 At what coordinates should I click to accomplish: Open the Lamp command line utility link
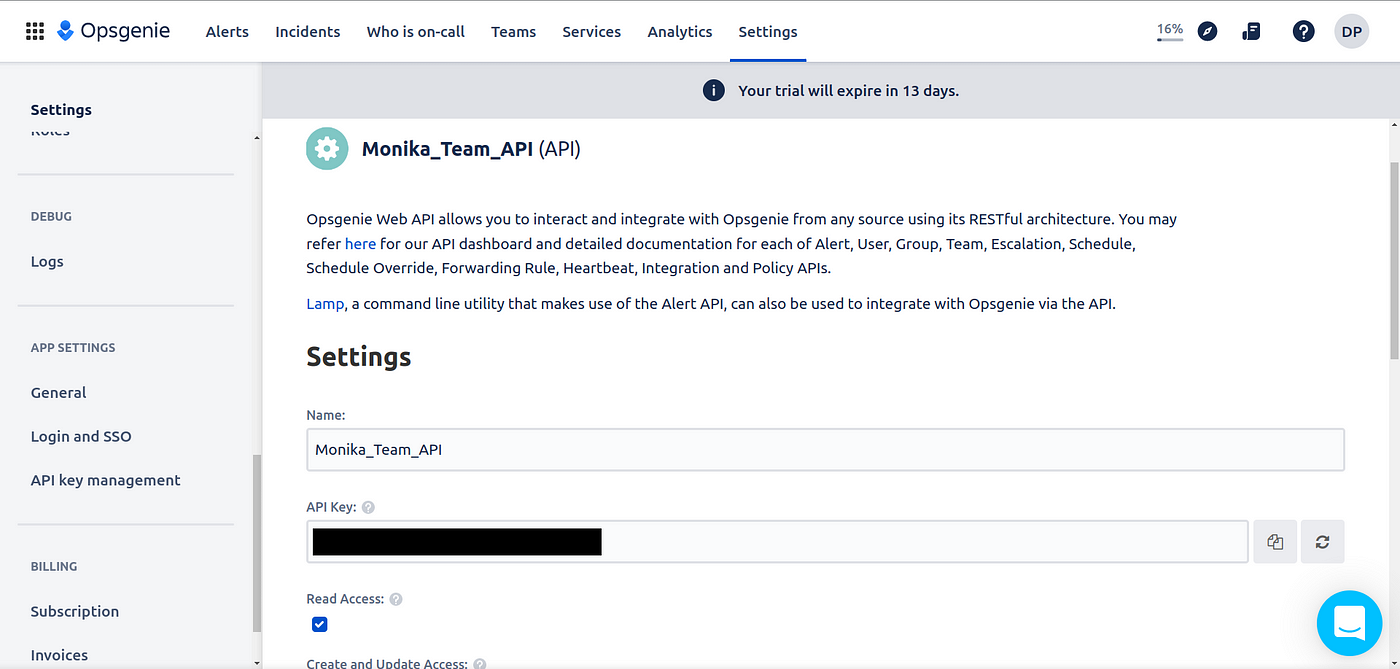[325, 303]
